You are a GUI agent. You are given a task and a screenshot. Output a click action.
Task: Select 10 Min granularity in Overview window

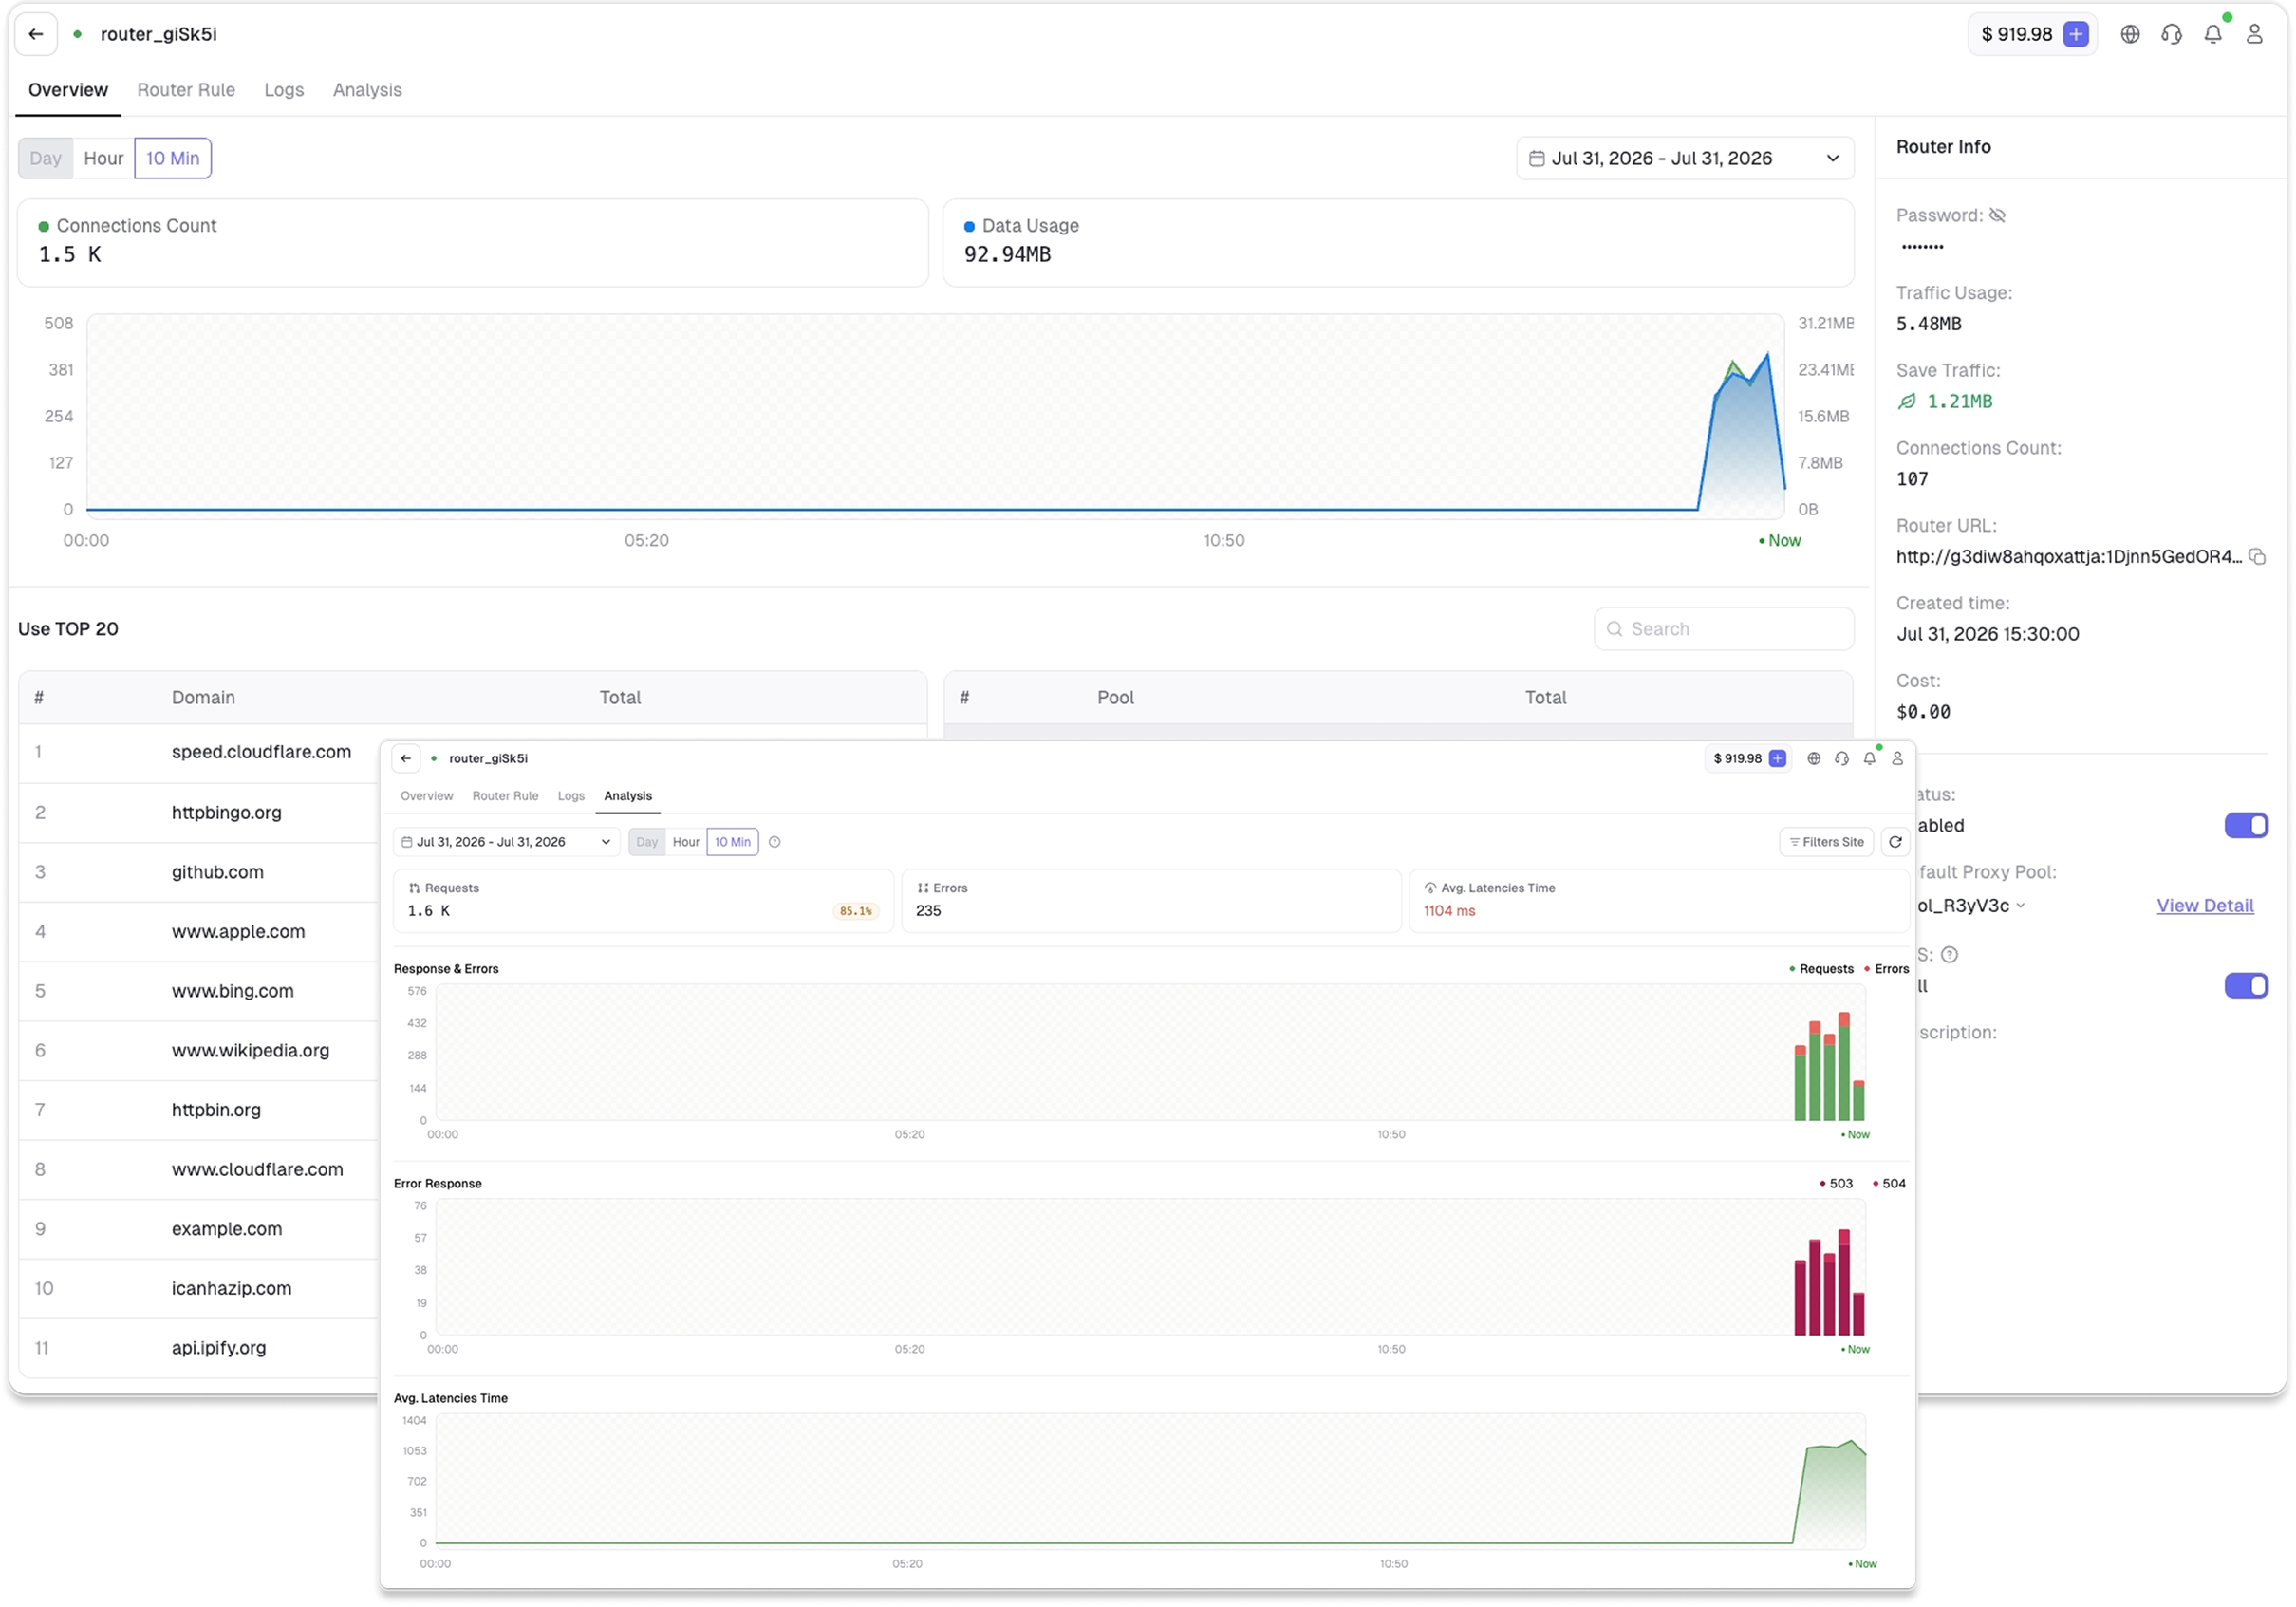[173, 158]
